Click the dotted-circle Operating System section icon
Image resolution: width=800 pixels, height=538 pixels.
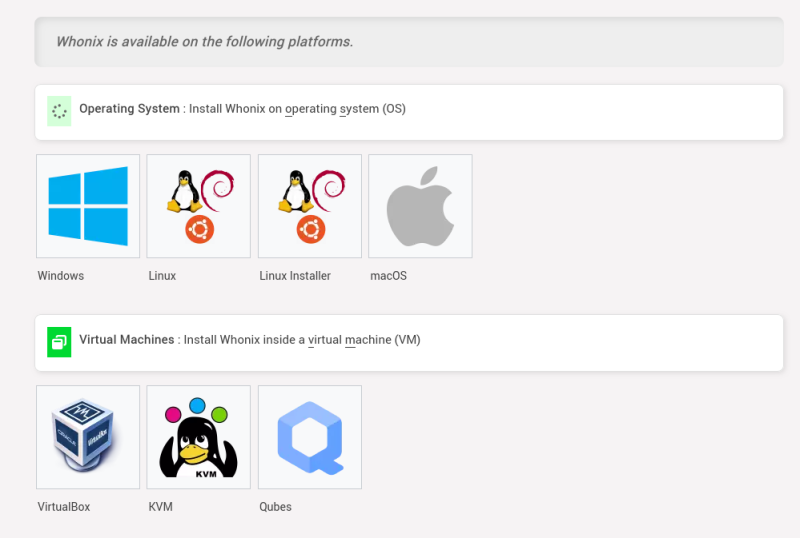pos(59,111)
